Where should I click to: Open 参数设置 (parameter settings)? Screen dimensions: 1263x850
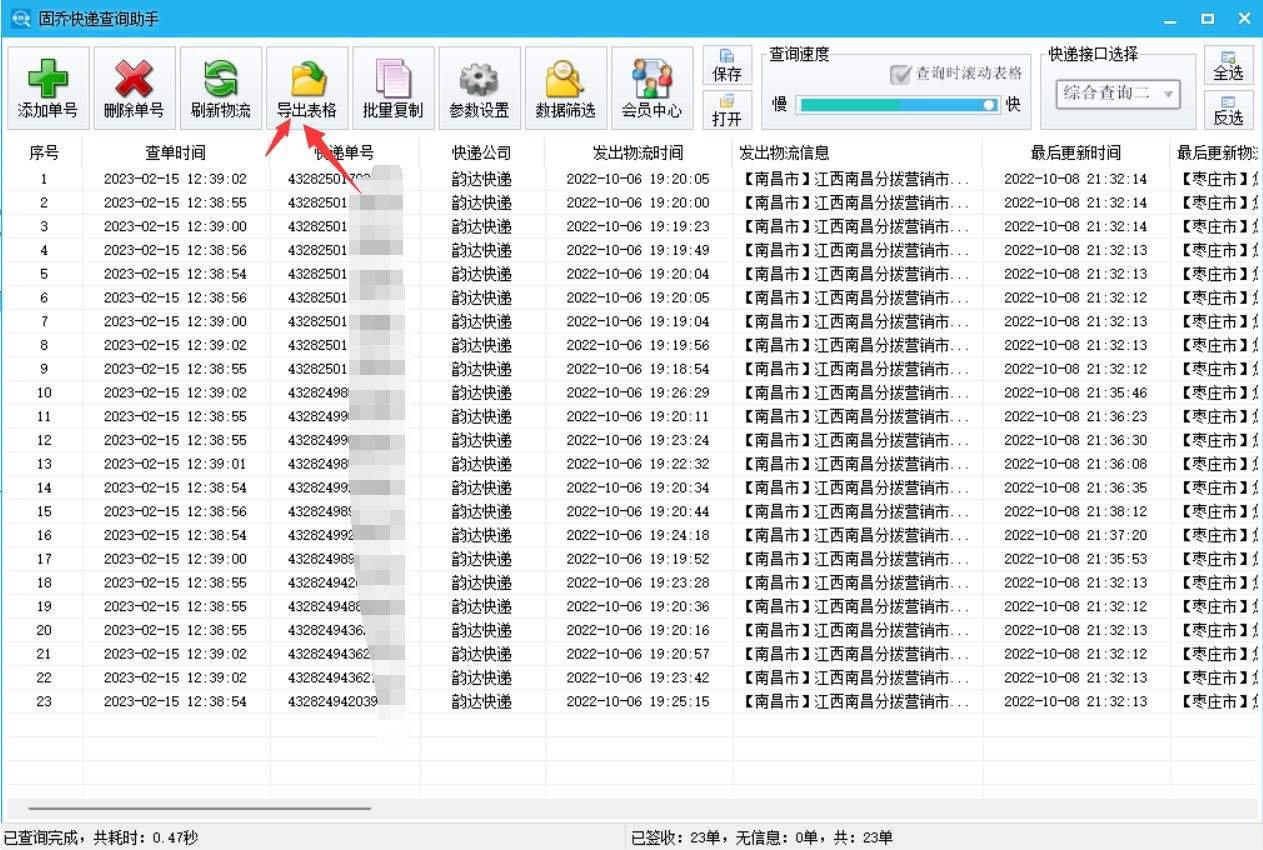(478, 88)
